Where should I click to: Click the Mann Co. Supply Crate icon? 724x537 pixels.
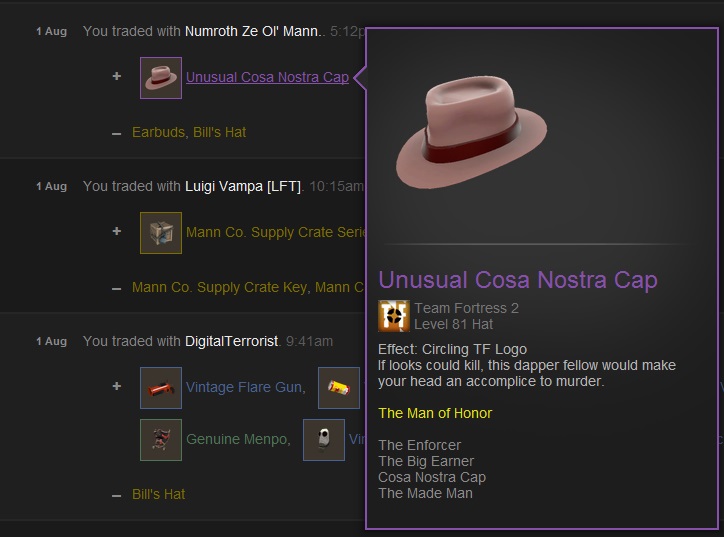coord(161,233)
